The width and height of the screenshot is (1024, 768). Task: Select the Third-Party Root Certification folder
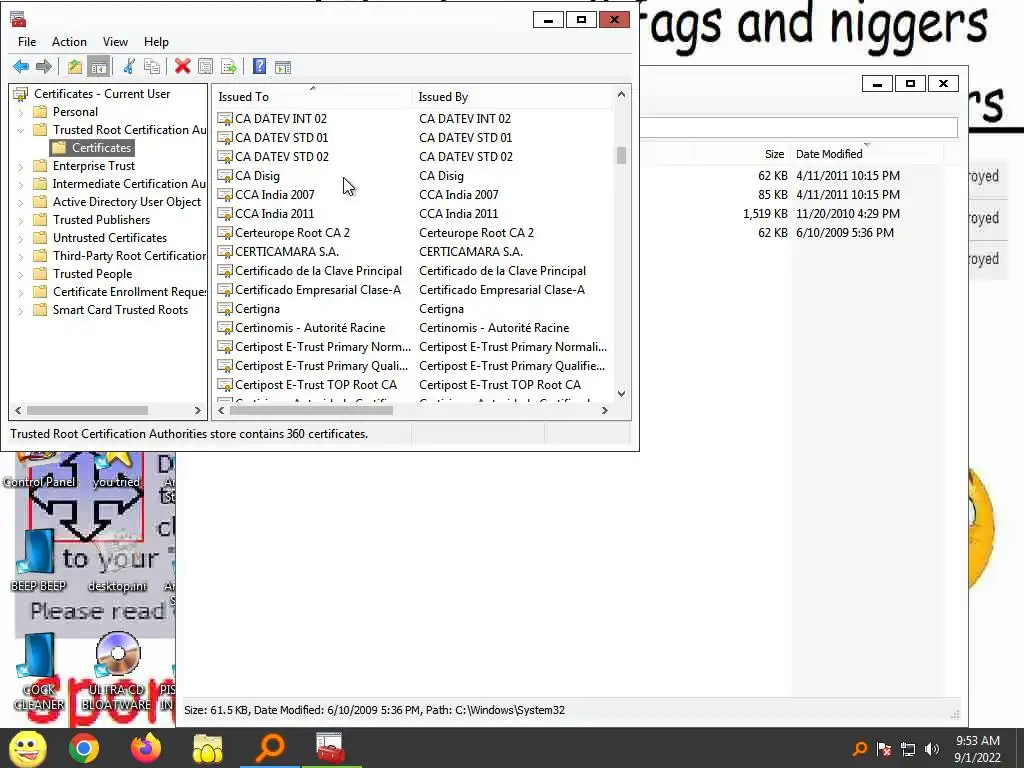pyautogui.click(x=129, y=256)
